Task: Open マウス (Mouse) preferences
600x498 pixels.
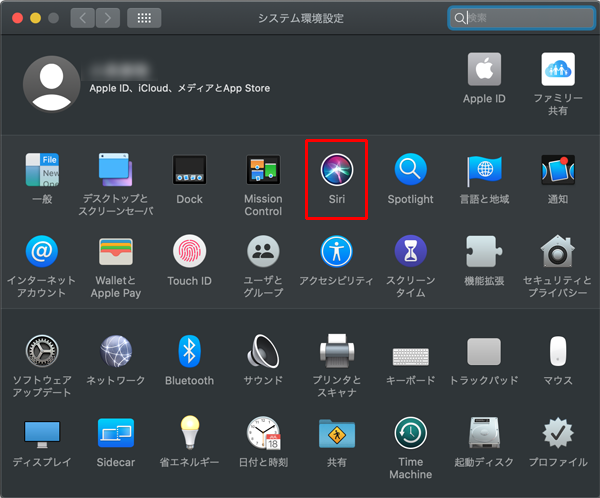Action: click(x=558, y=351)
